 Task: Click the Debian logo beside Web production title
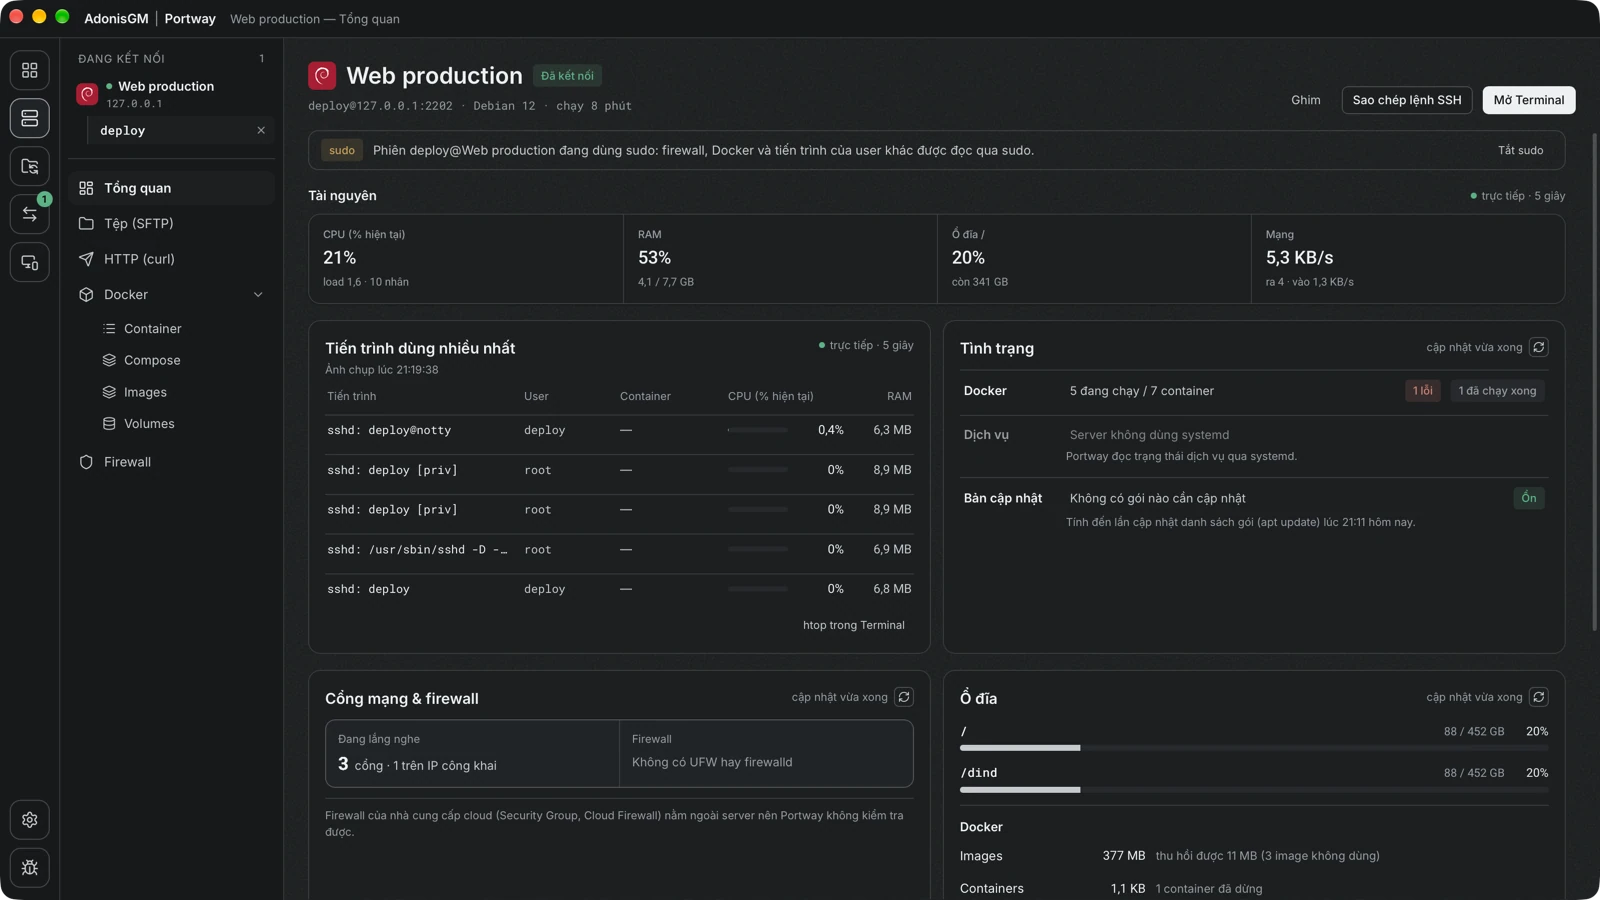[322, 76]
